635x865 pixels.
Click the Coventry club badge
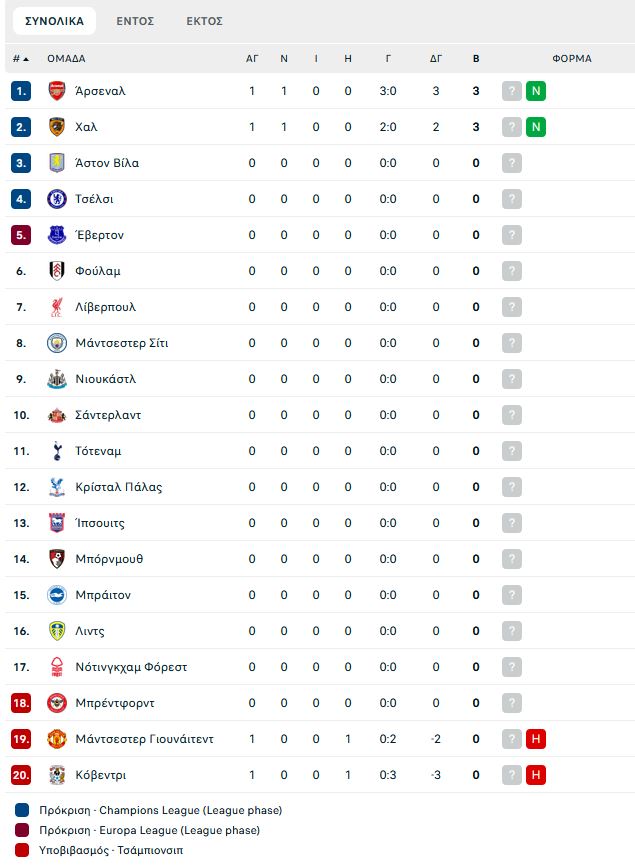tap(57, 775)
